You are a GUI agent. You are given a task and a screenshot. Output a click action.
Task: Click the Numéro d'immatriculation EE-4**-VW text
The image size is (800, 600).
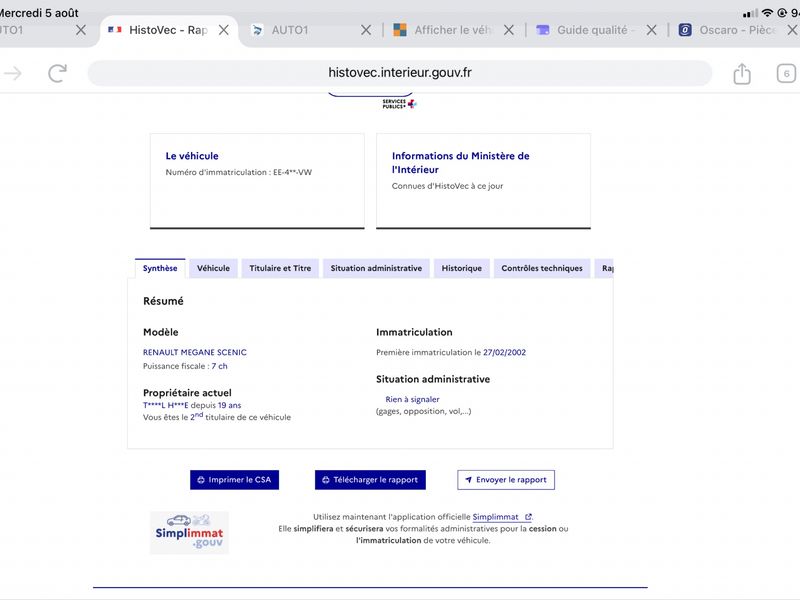coord(239,172)
